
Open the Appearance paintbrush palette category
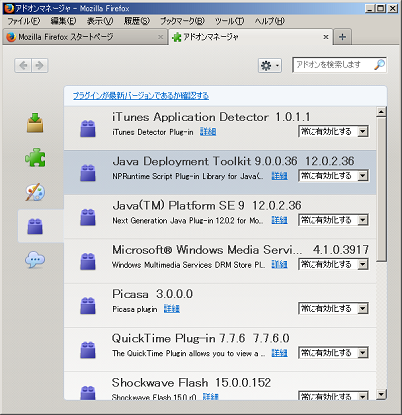coord(35,192)
